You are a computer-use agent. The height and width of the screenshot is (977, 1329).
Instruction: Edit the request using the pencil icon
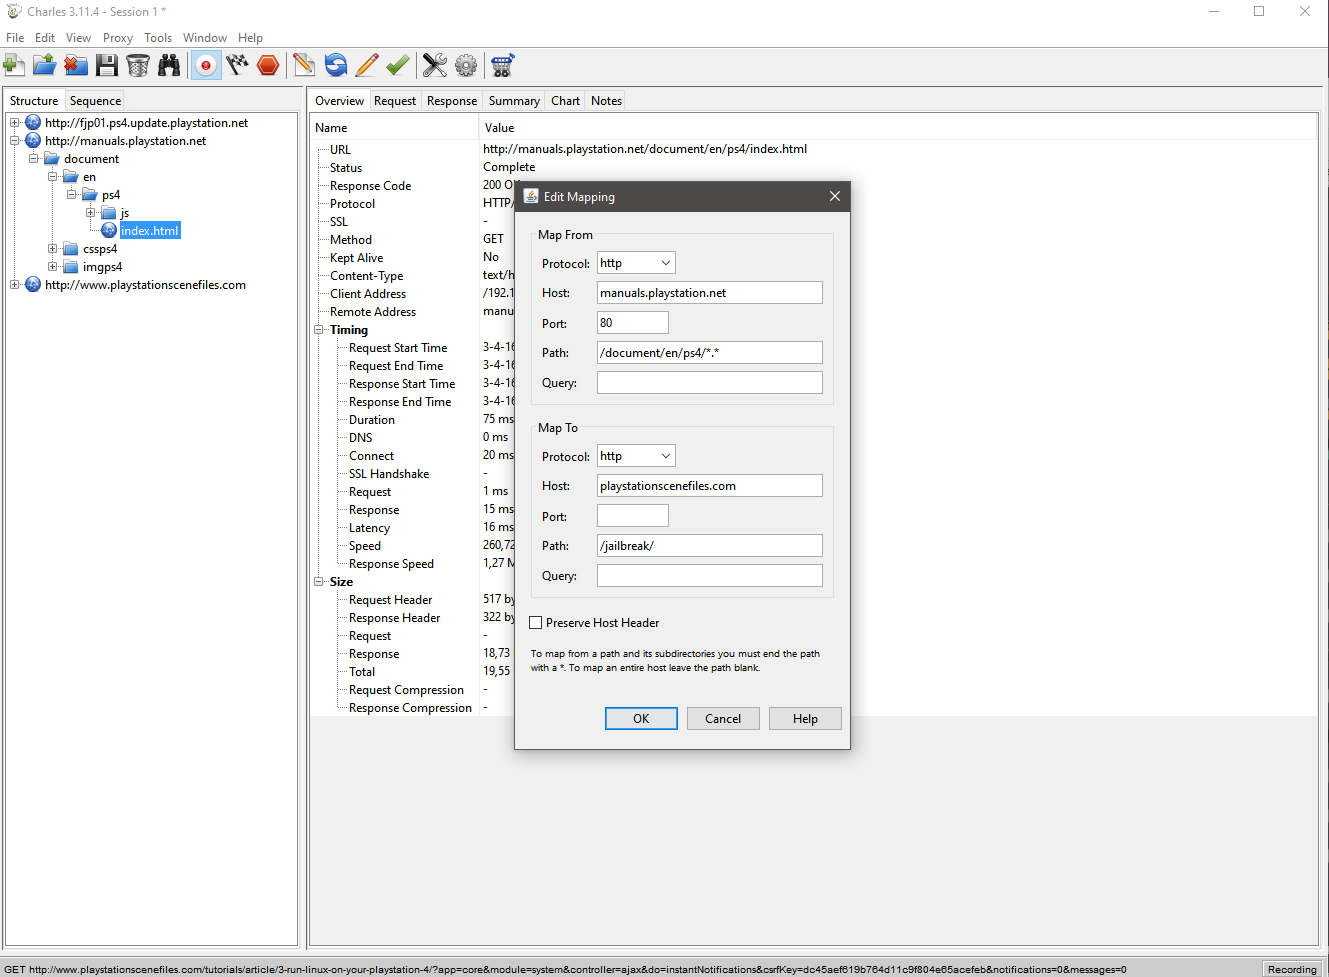(367, 66)
